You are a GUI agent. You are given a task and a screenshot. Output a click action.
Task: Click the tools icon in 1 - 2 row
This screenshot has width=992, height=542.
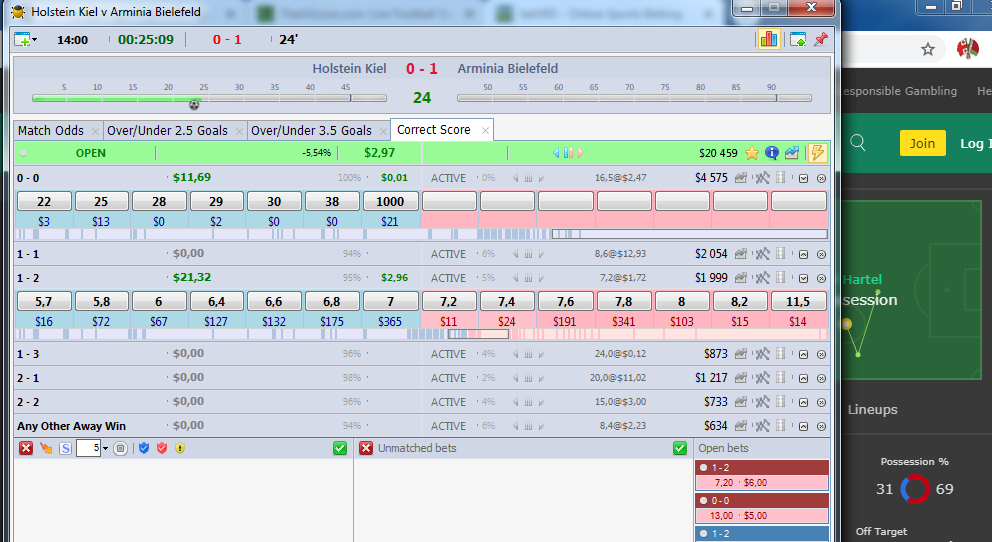tap(762, 278)
